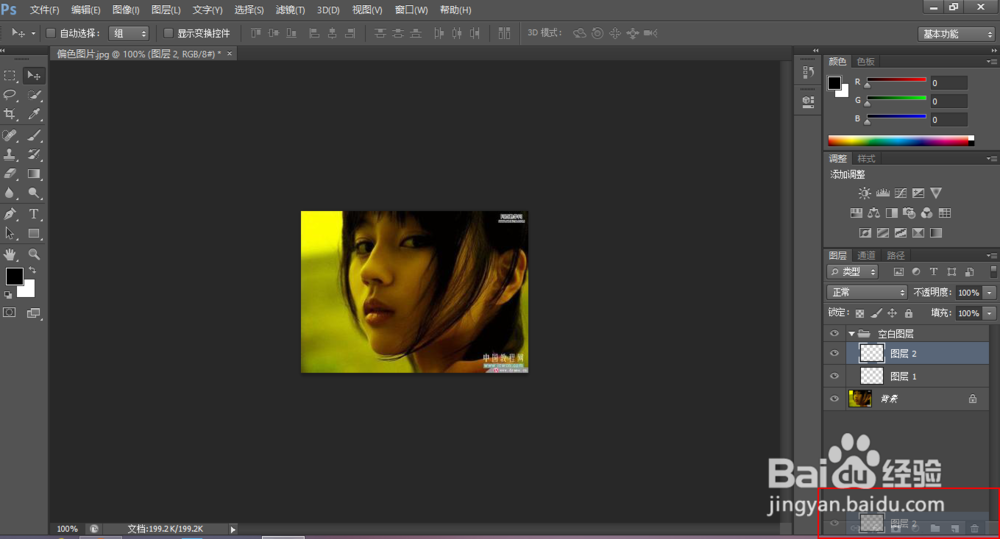
Task: Open the blend mode 正常 dropdown
Action: click(x=867, y=292)
